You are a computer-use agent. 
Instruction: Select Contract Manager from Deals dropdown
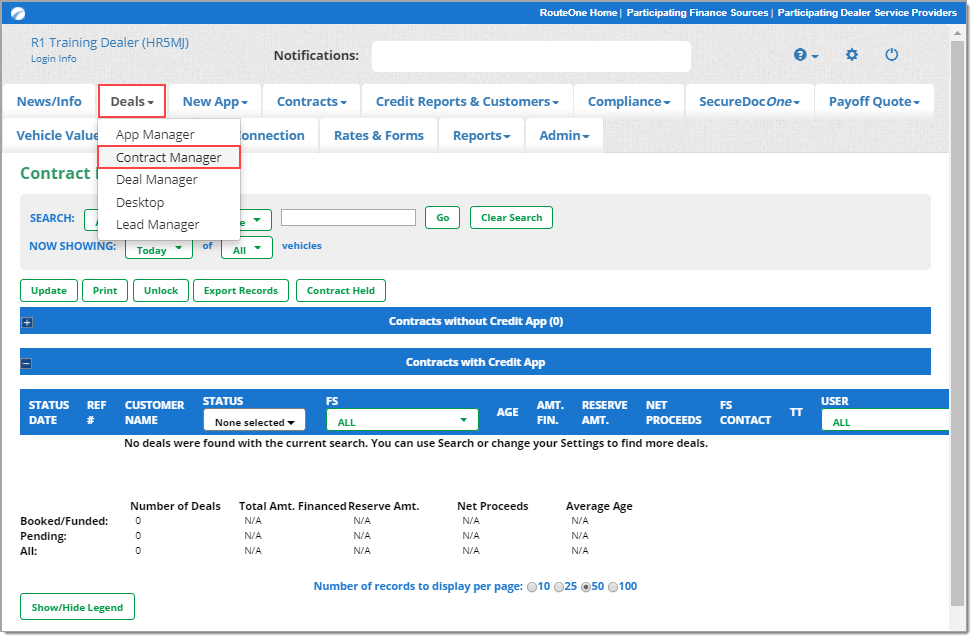168,158
